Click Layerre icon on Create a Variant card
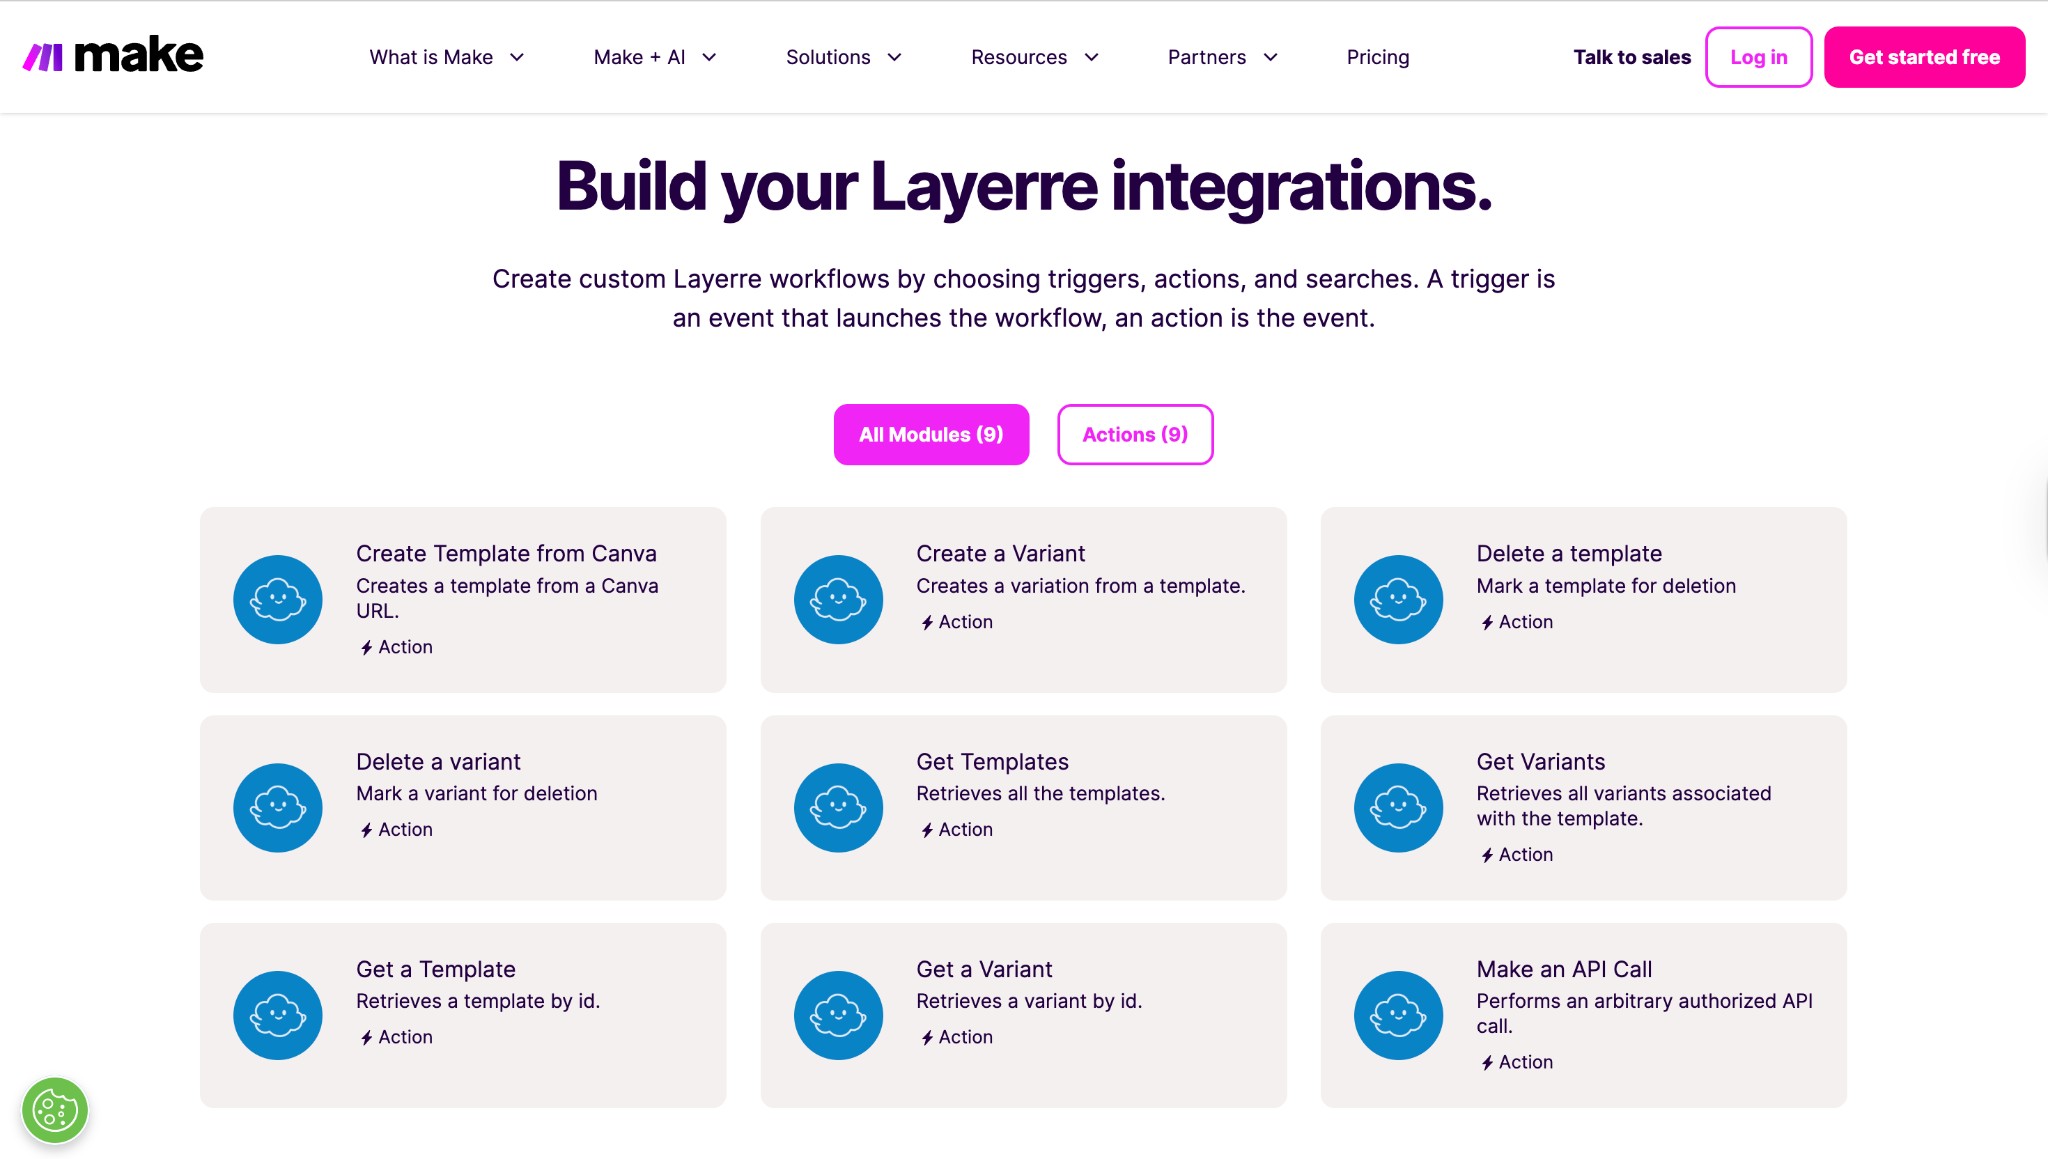 click(x=838, y=599)
